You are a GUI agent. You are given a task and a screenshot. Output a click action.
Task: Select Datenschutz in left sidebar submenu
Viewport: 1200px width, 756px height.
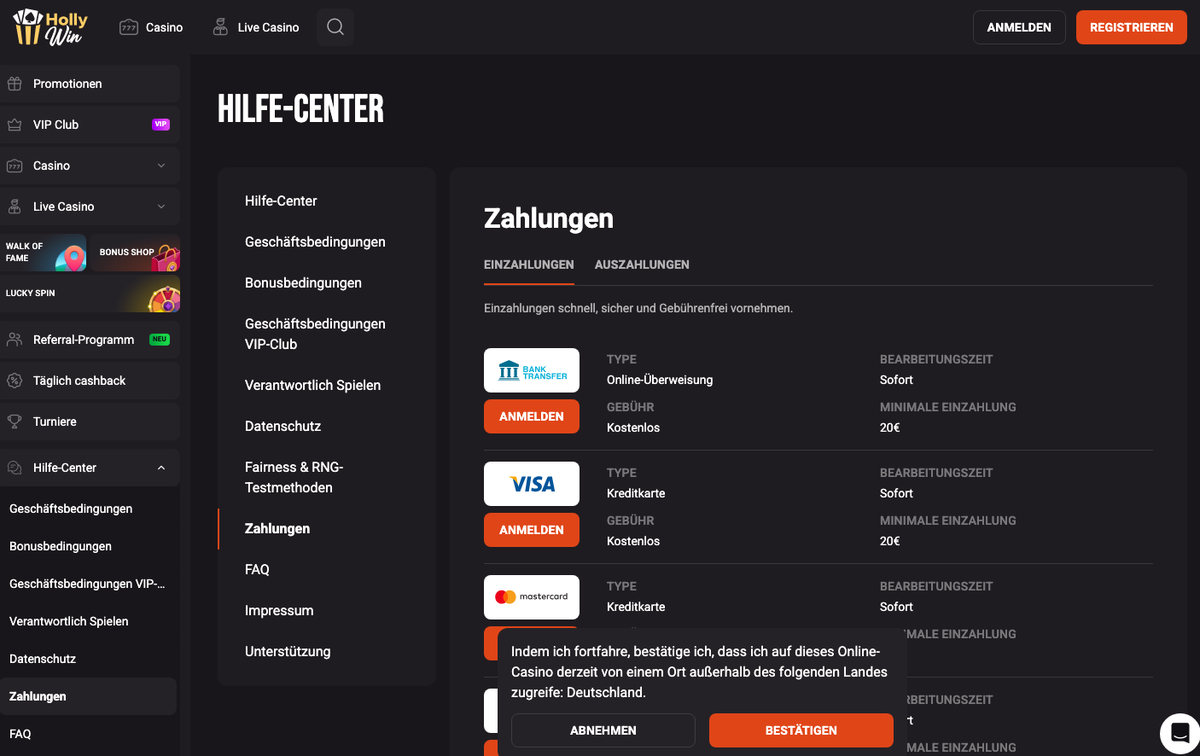coord(42,659)
